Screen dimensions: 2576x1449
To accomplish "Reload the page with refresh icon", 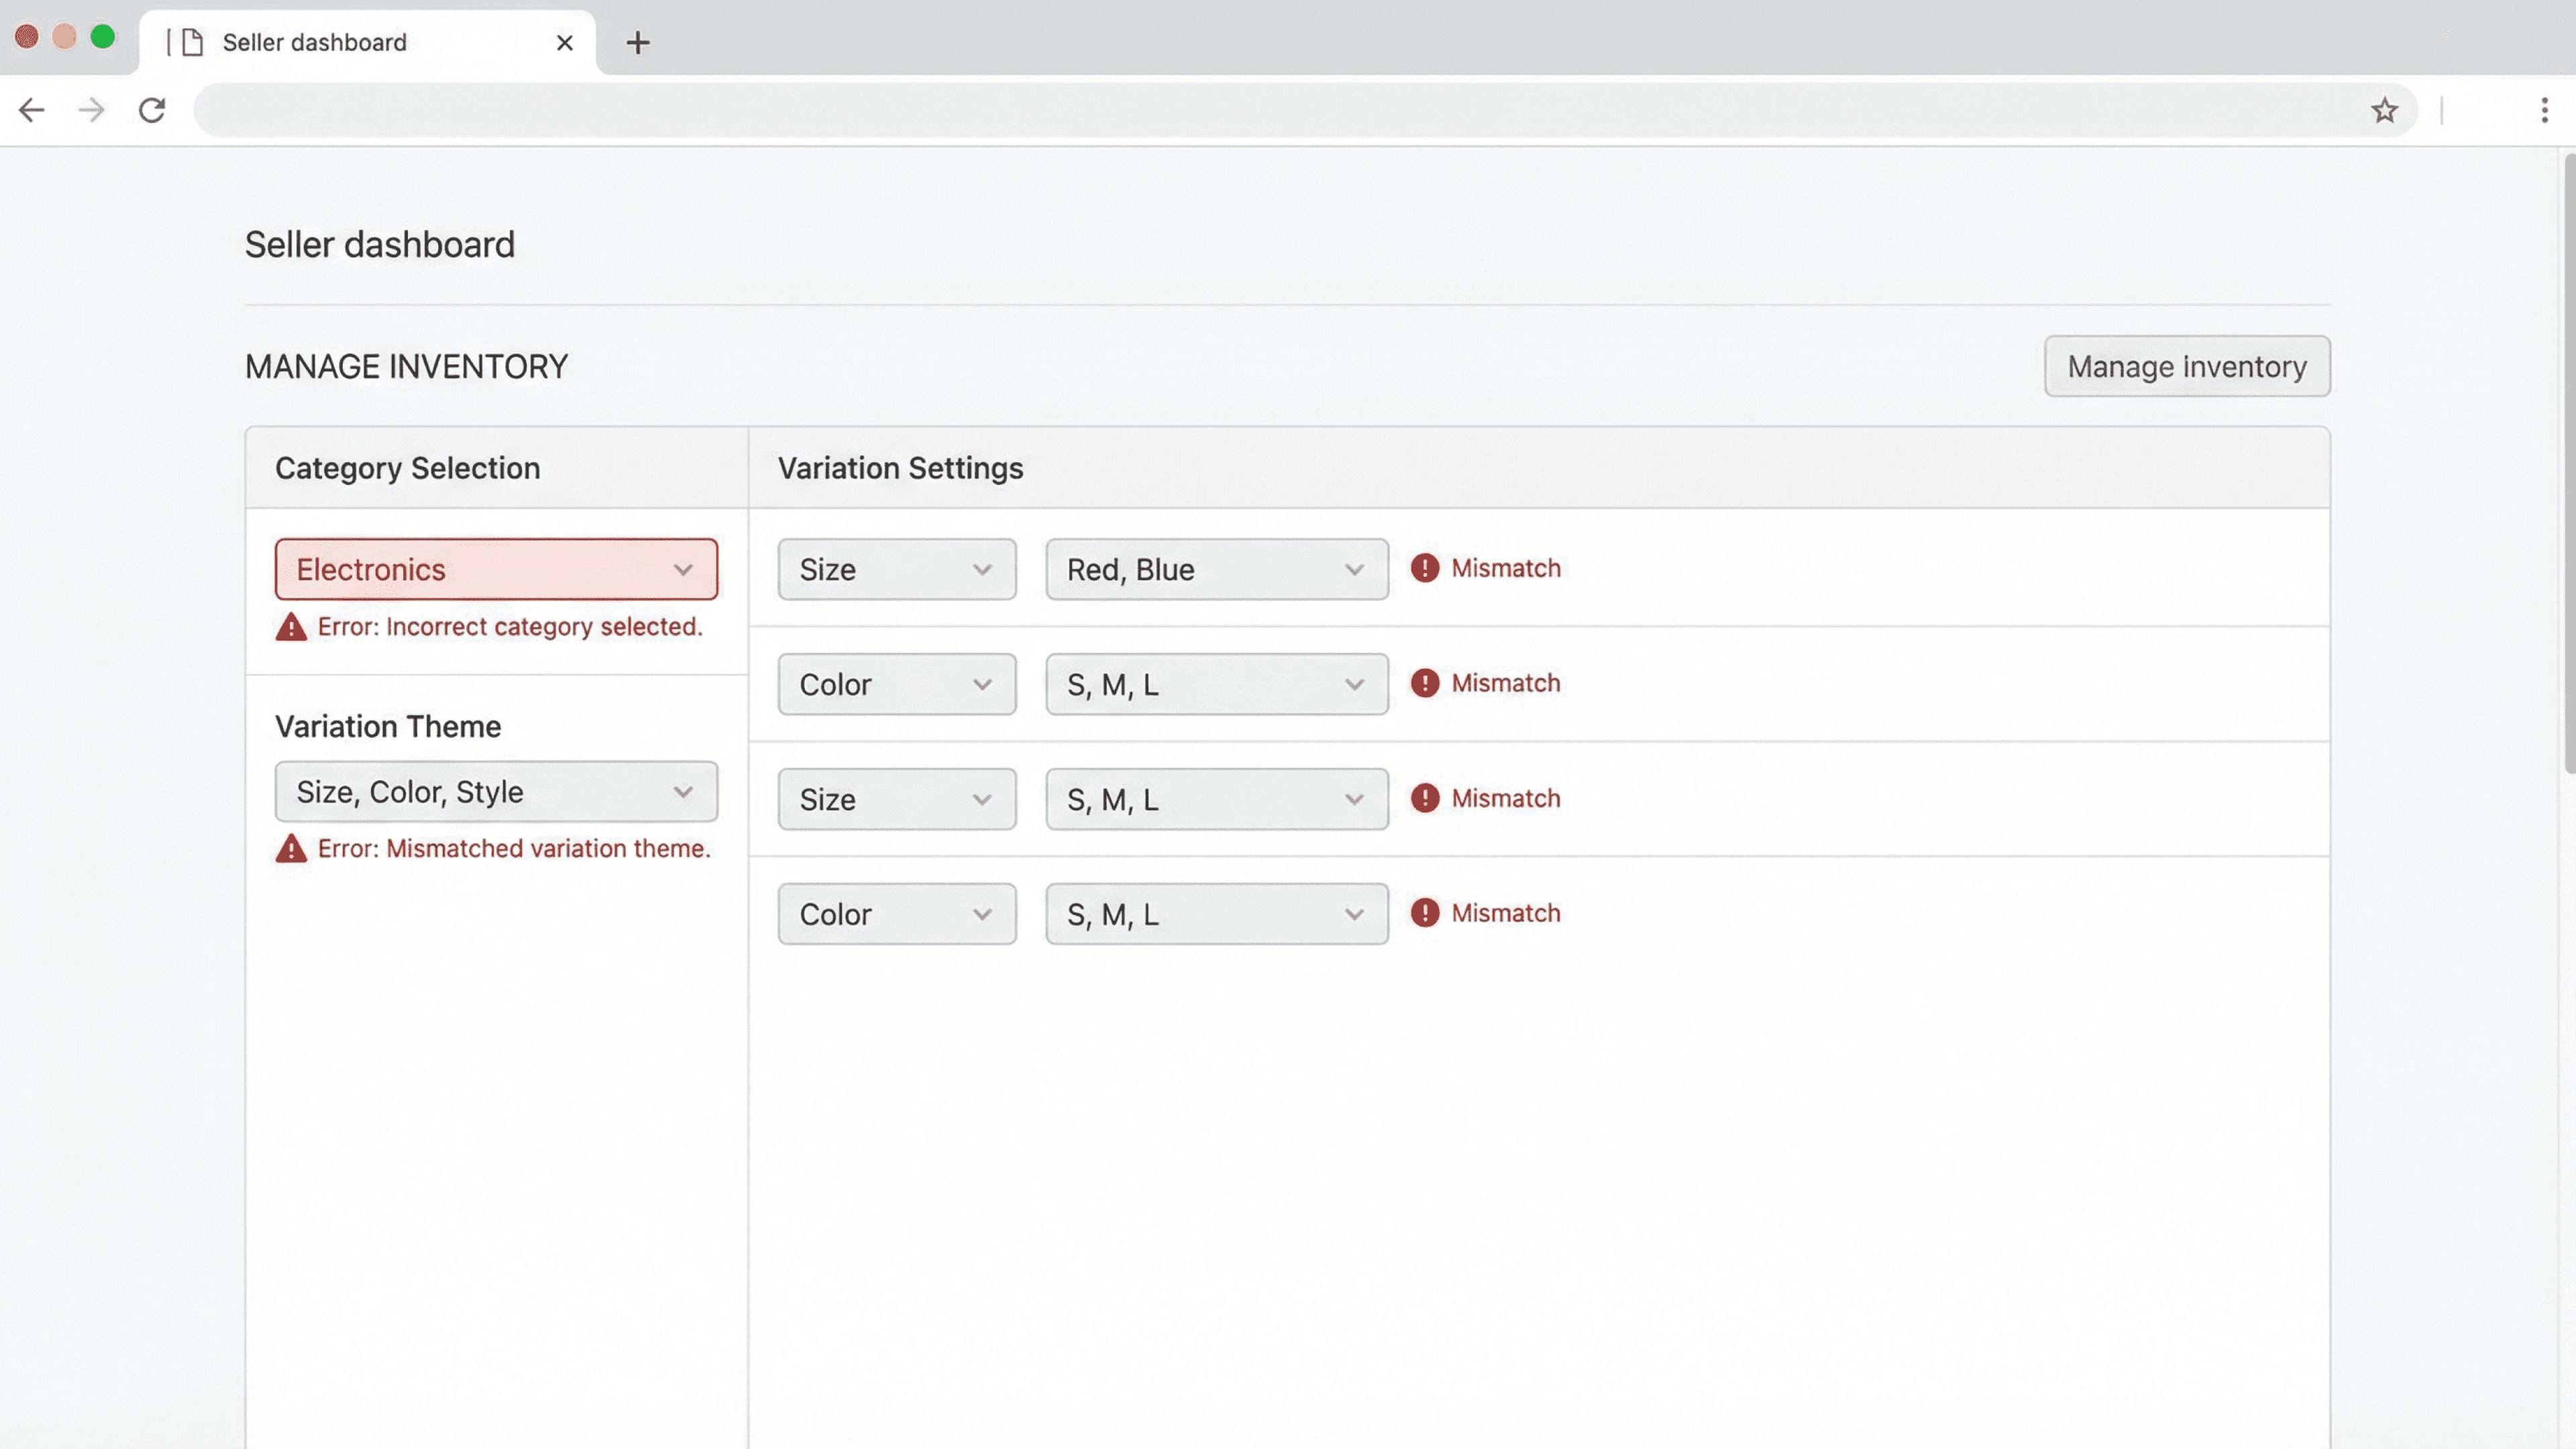I will (x=152, y=110).
